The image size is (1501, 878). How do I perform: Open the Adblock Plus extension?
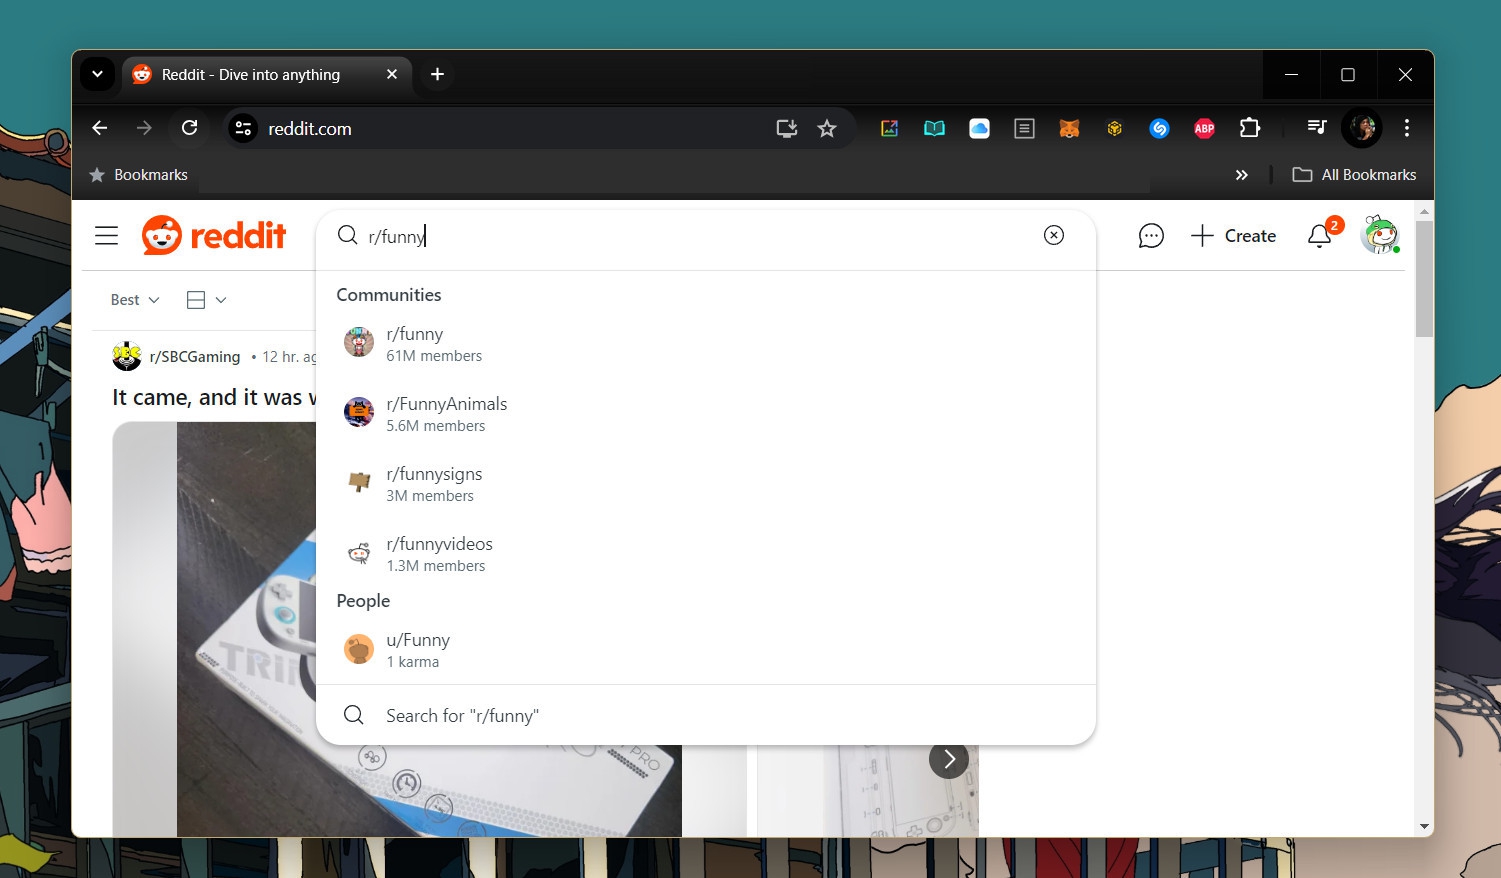tap(1204, 128)
